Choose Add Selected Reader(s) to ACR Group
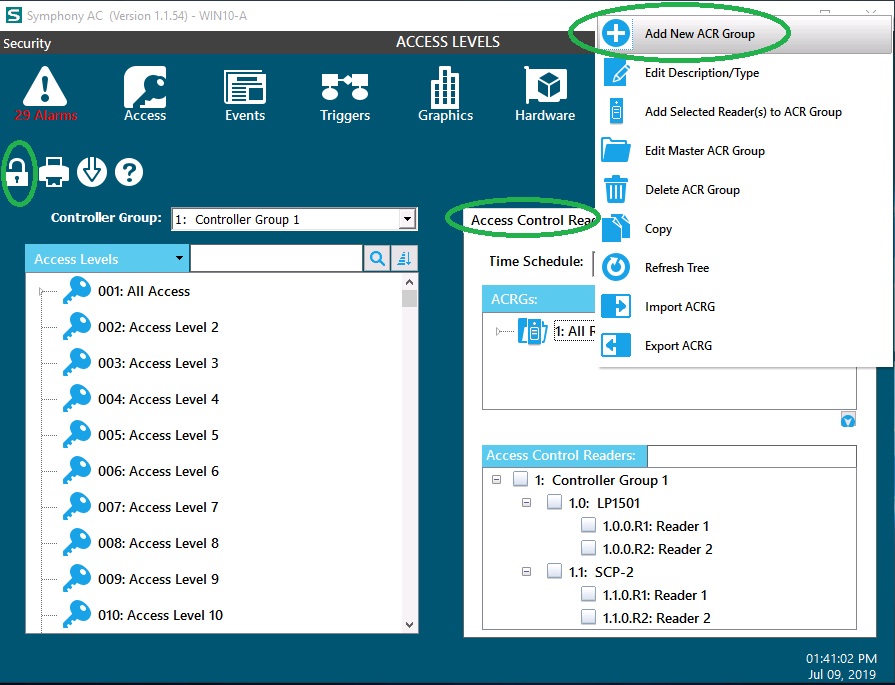 tap(744, 111)
